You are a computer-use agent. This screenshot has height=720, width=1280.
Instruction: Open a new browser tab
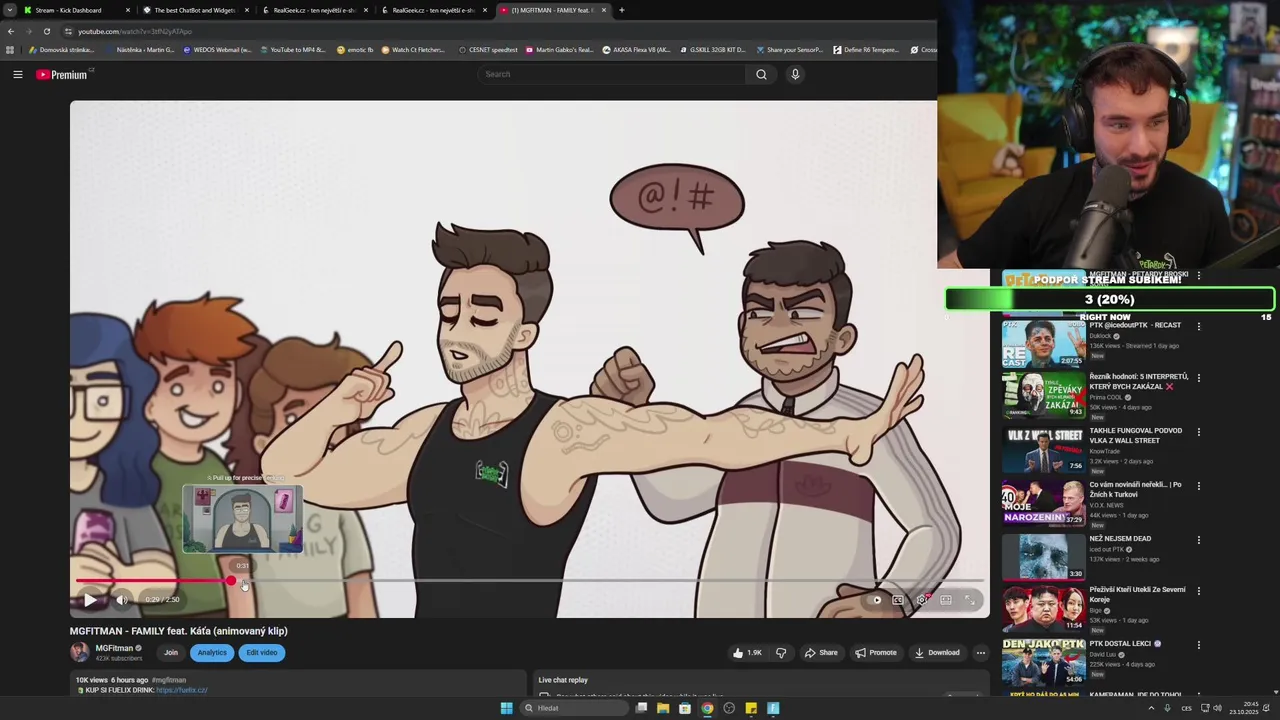(x=621, y=10)
